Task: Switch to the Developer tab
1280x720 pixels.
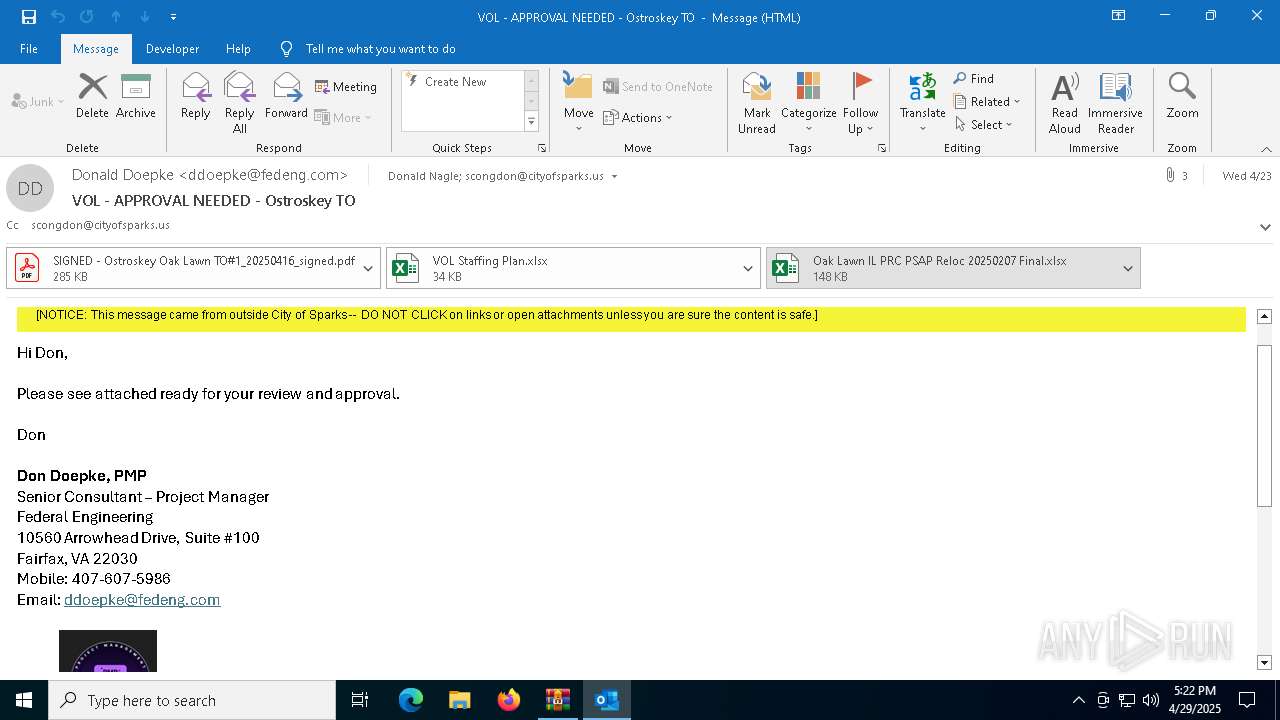Action: tap(172, 49)
